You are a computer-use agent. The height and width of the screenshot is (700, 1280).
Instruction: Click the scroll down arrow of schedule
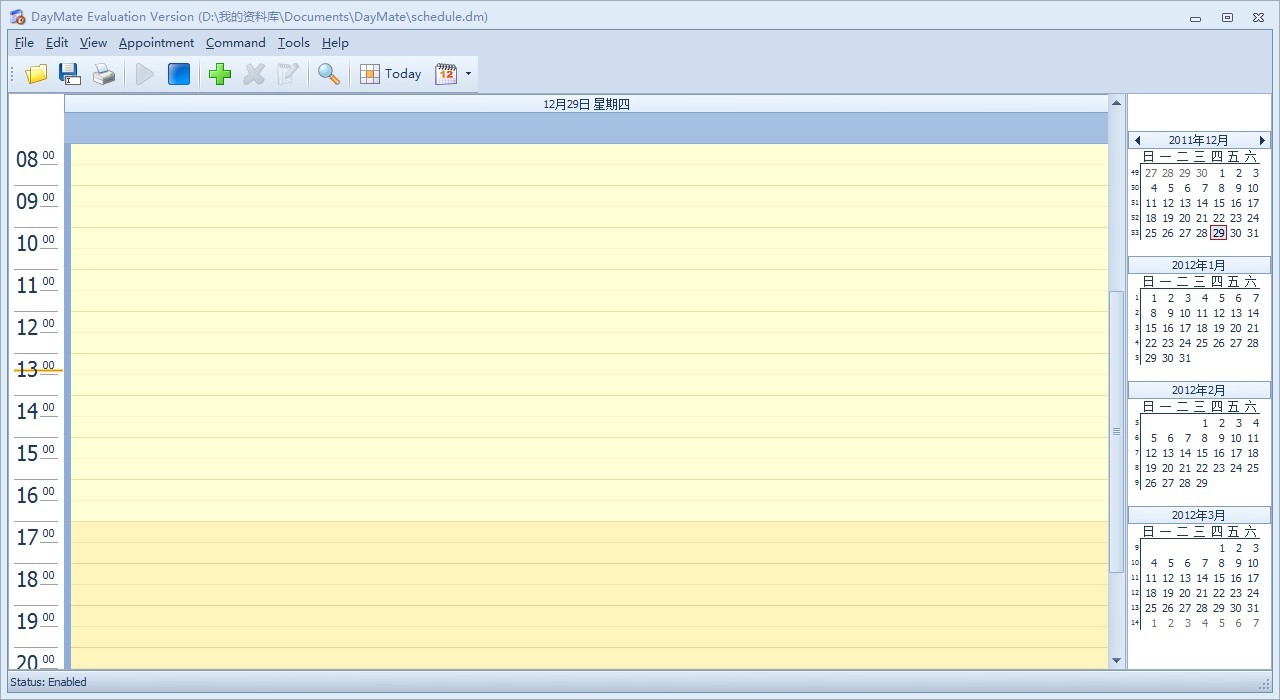click(1116, 660)
